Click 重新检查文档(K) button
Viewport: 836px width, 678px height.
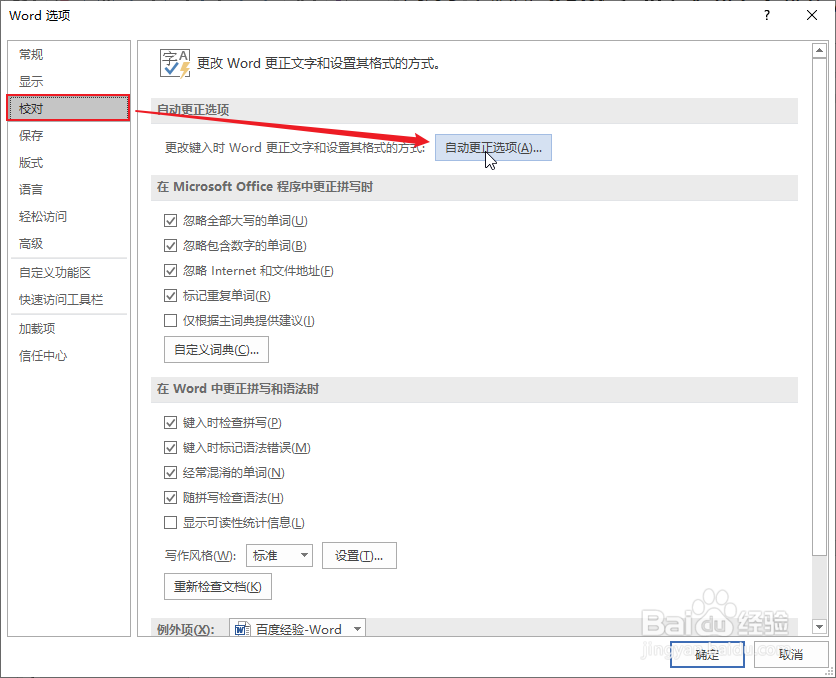(x=218, y=587)
